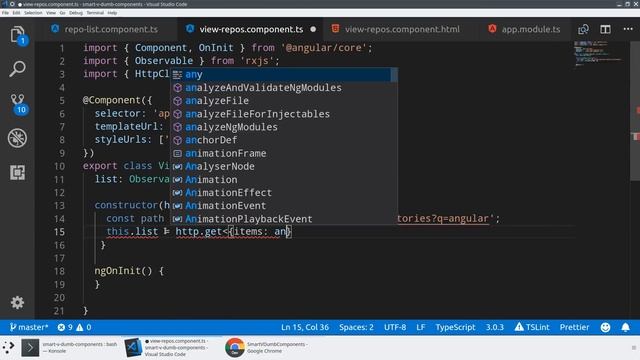Choose AnalyserNode suggestion

pyautogui.click(x=281, y=167)
